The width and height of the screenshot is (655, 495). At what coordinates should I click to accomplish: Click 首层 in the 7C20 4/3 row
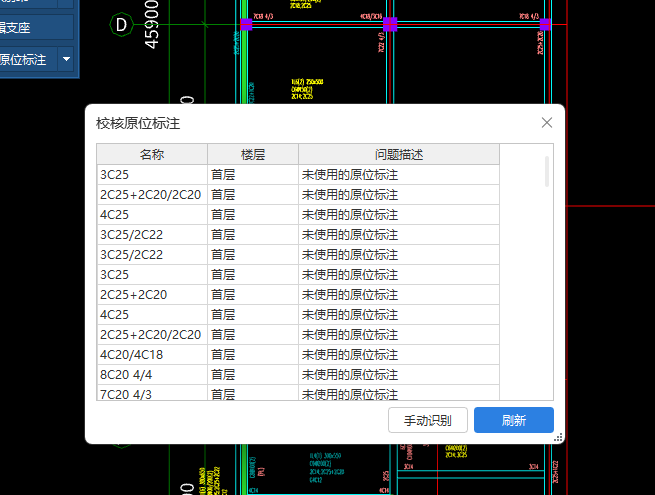coord(223,394)
